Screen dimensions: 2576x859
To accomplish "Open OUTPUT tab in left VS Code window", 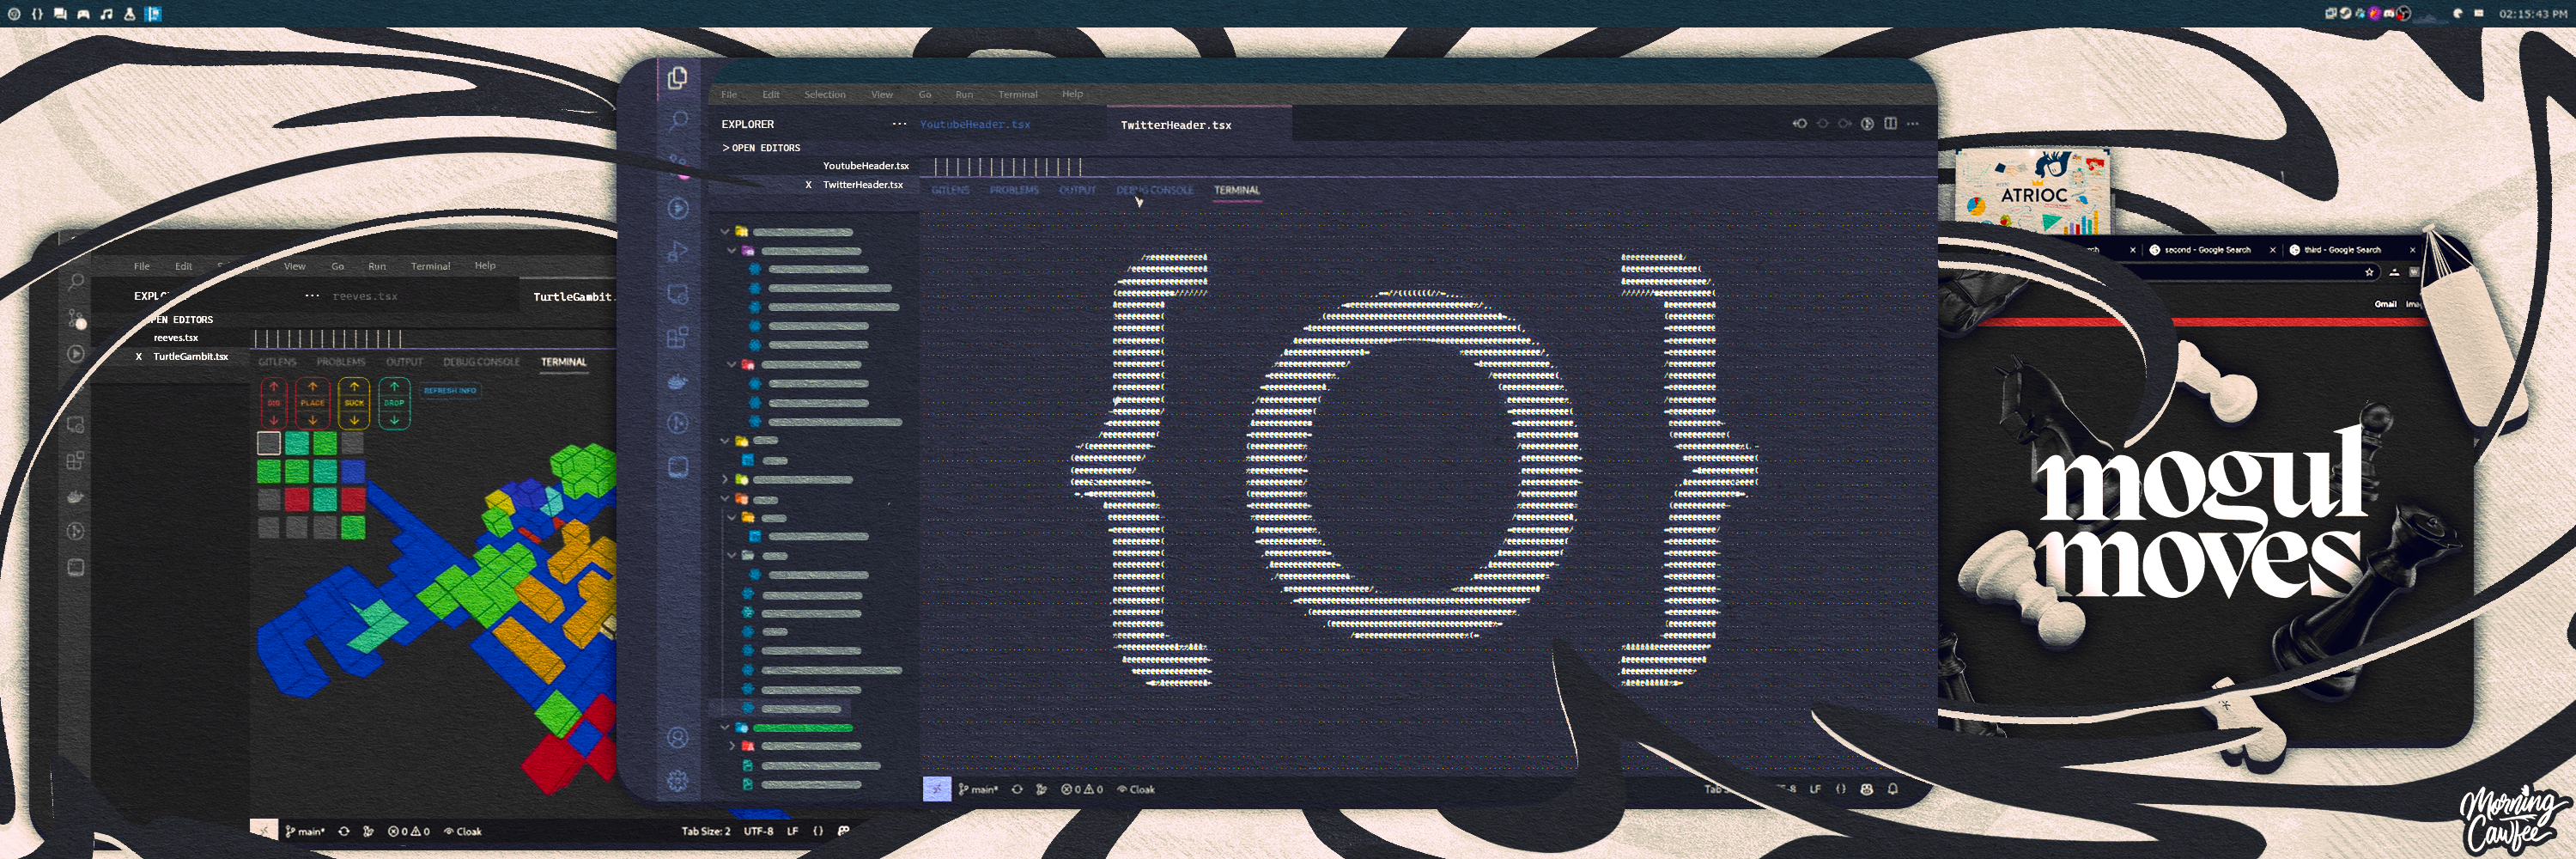I will click(404, 362).
